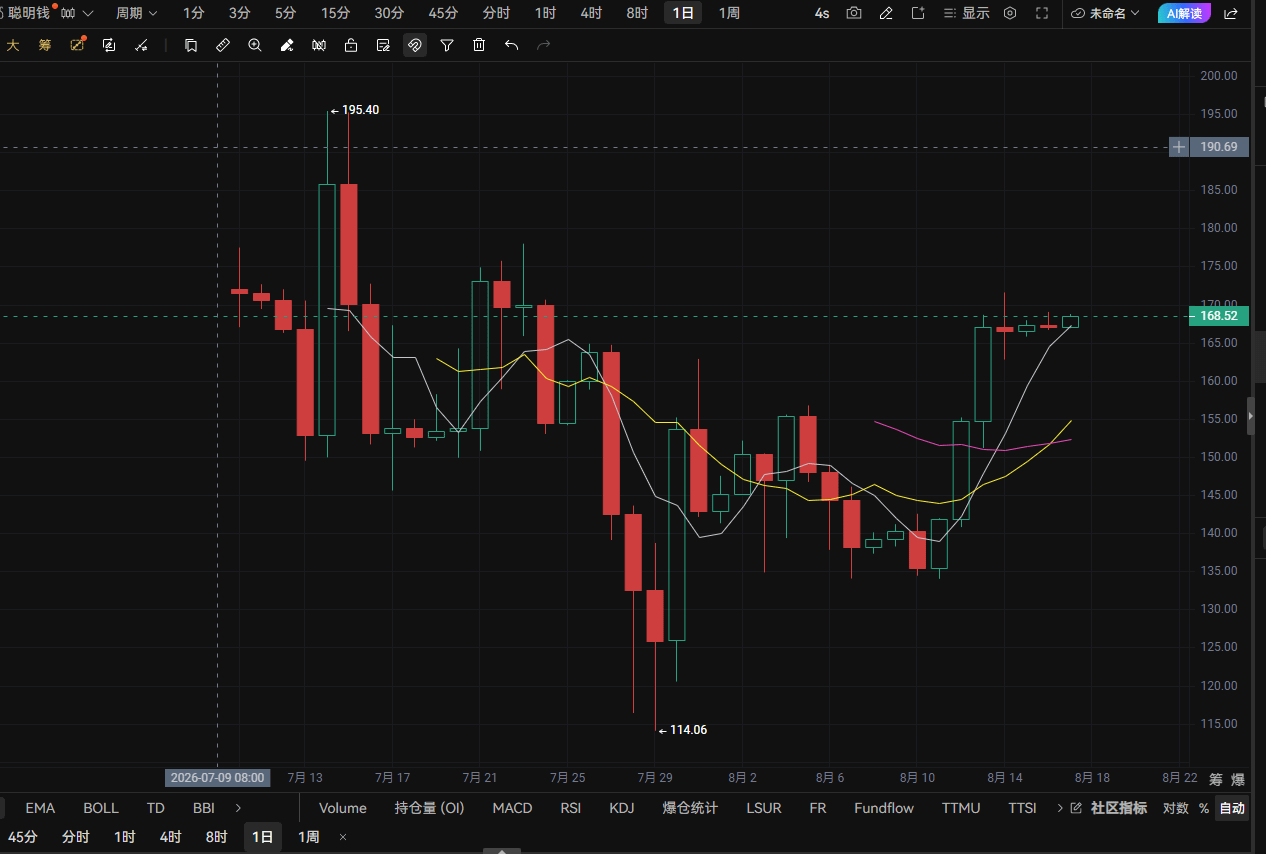Toggle the % percent scale
This screenshot has height=854, width=1266.
(1203, 808)
